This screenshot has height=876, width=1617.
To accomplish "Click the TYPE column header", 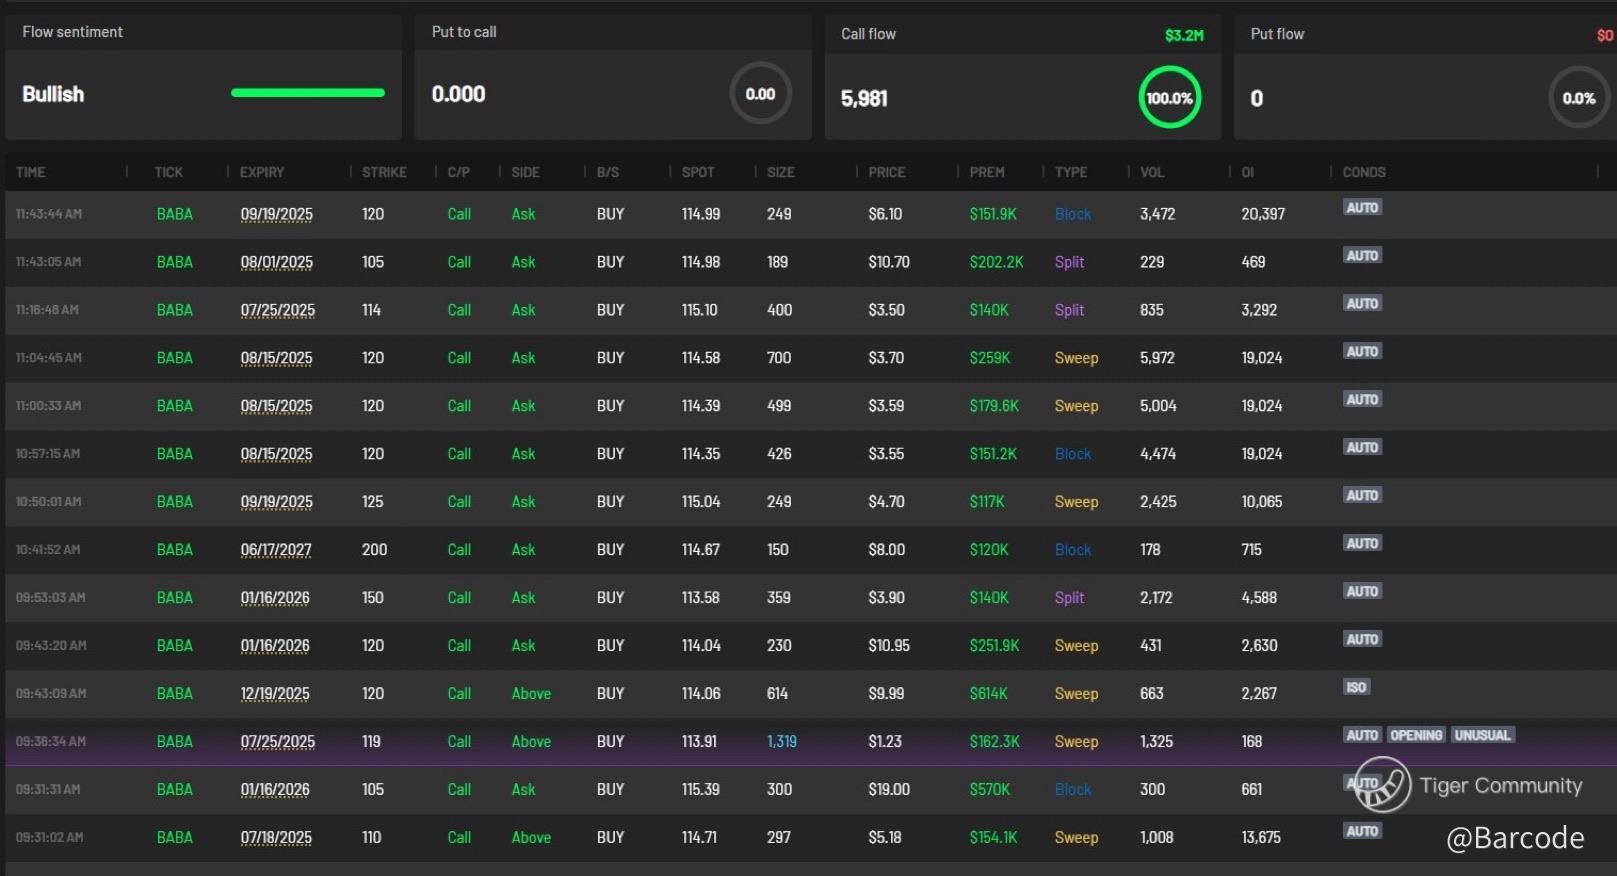I will [1071, 172].
